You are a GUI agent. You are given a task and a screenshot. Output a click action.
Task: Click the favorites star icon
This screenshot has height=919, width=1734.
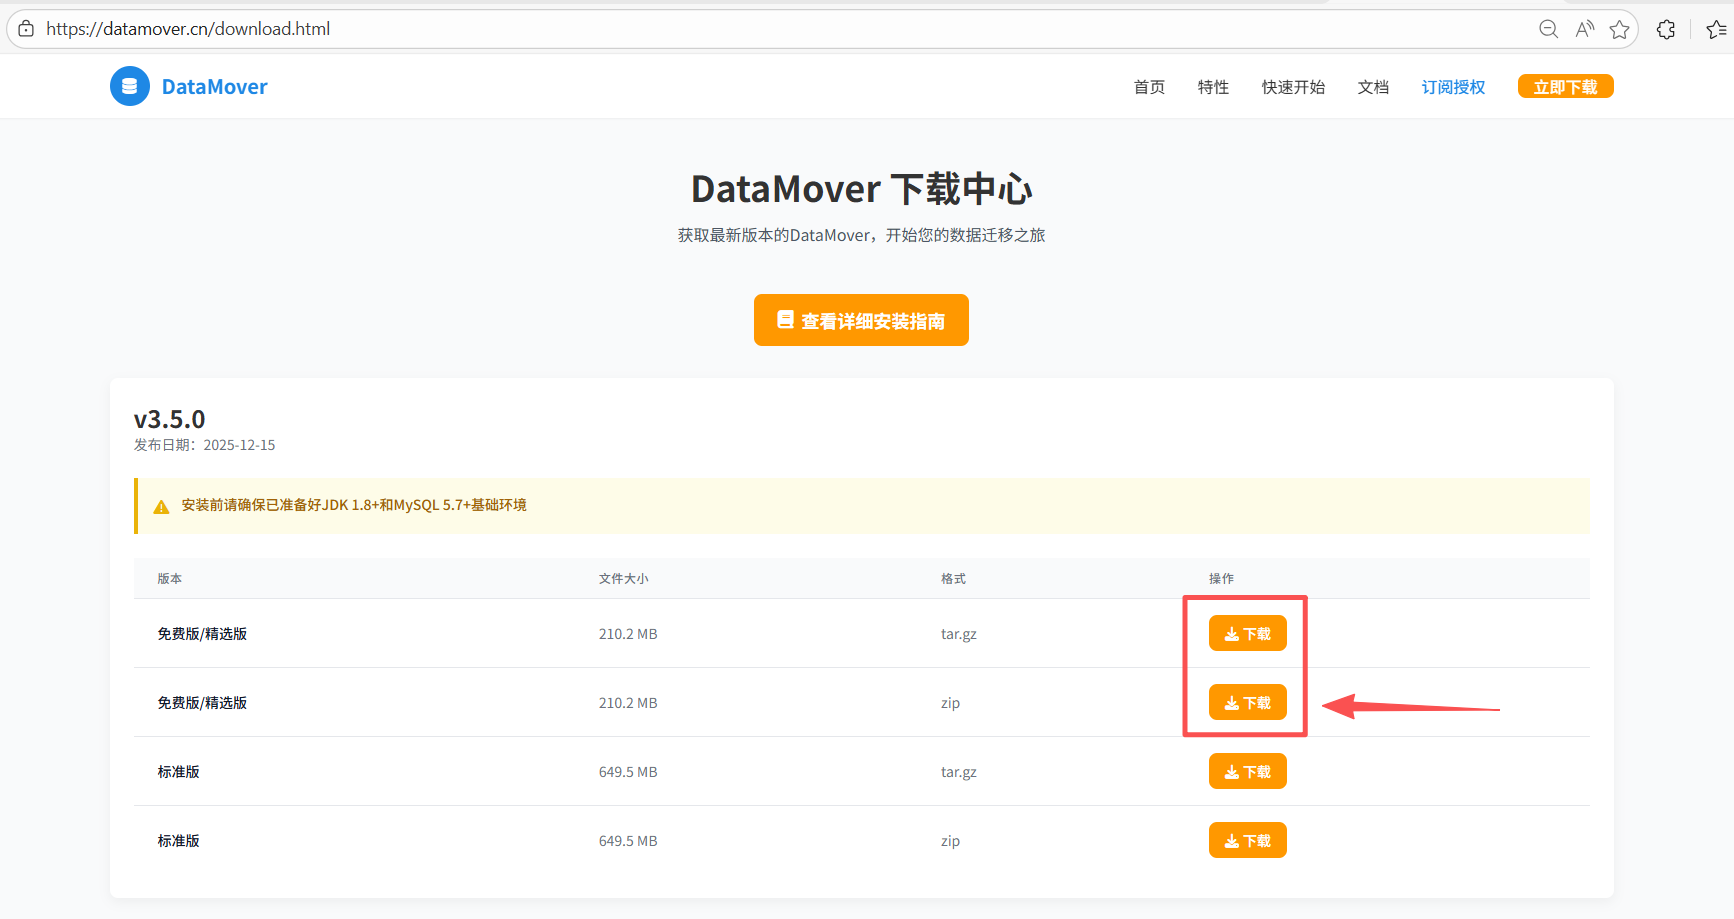[x=1621, y=29]
